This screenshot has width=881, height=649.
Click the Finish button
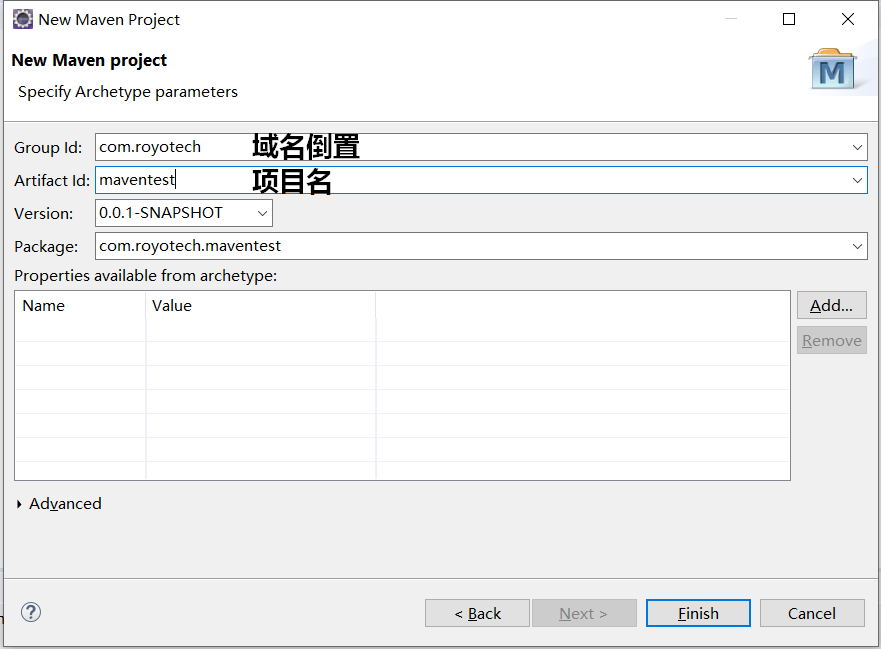(698, 613)
